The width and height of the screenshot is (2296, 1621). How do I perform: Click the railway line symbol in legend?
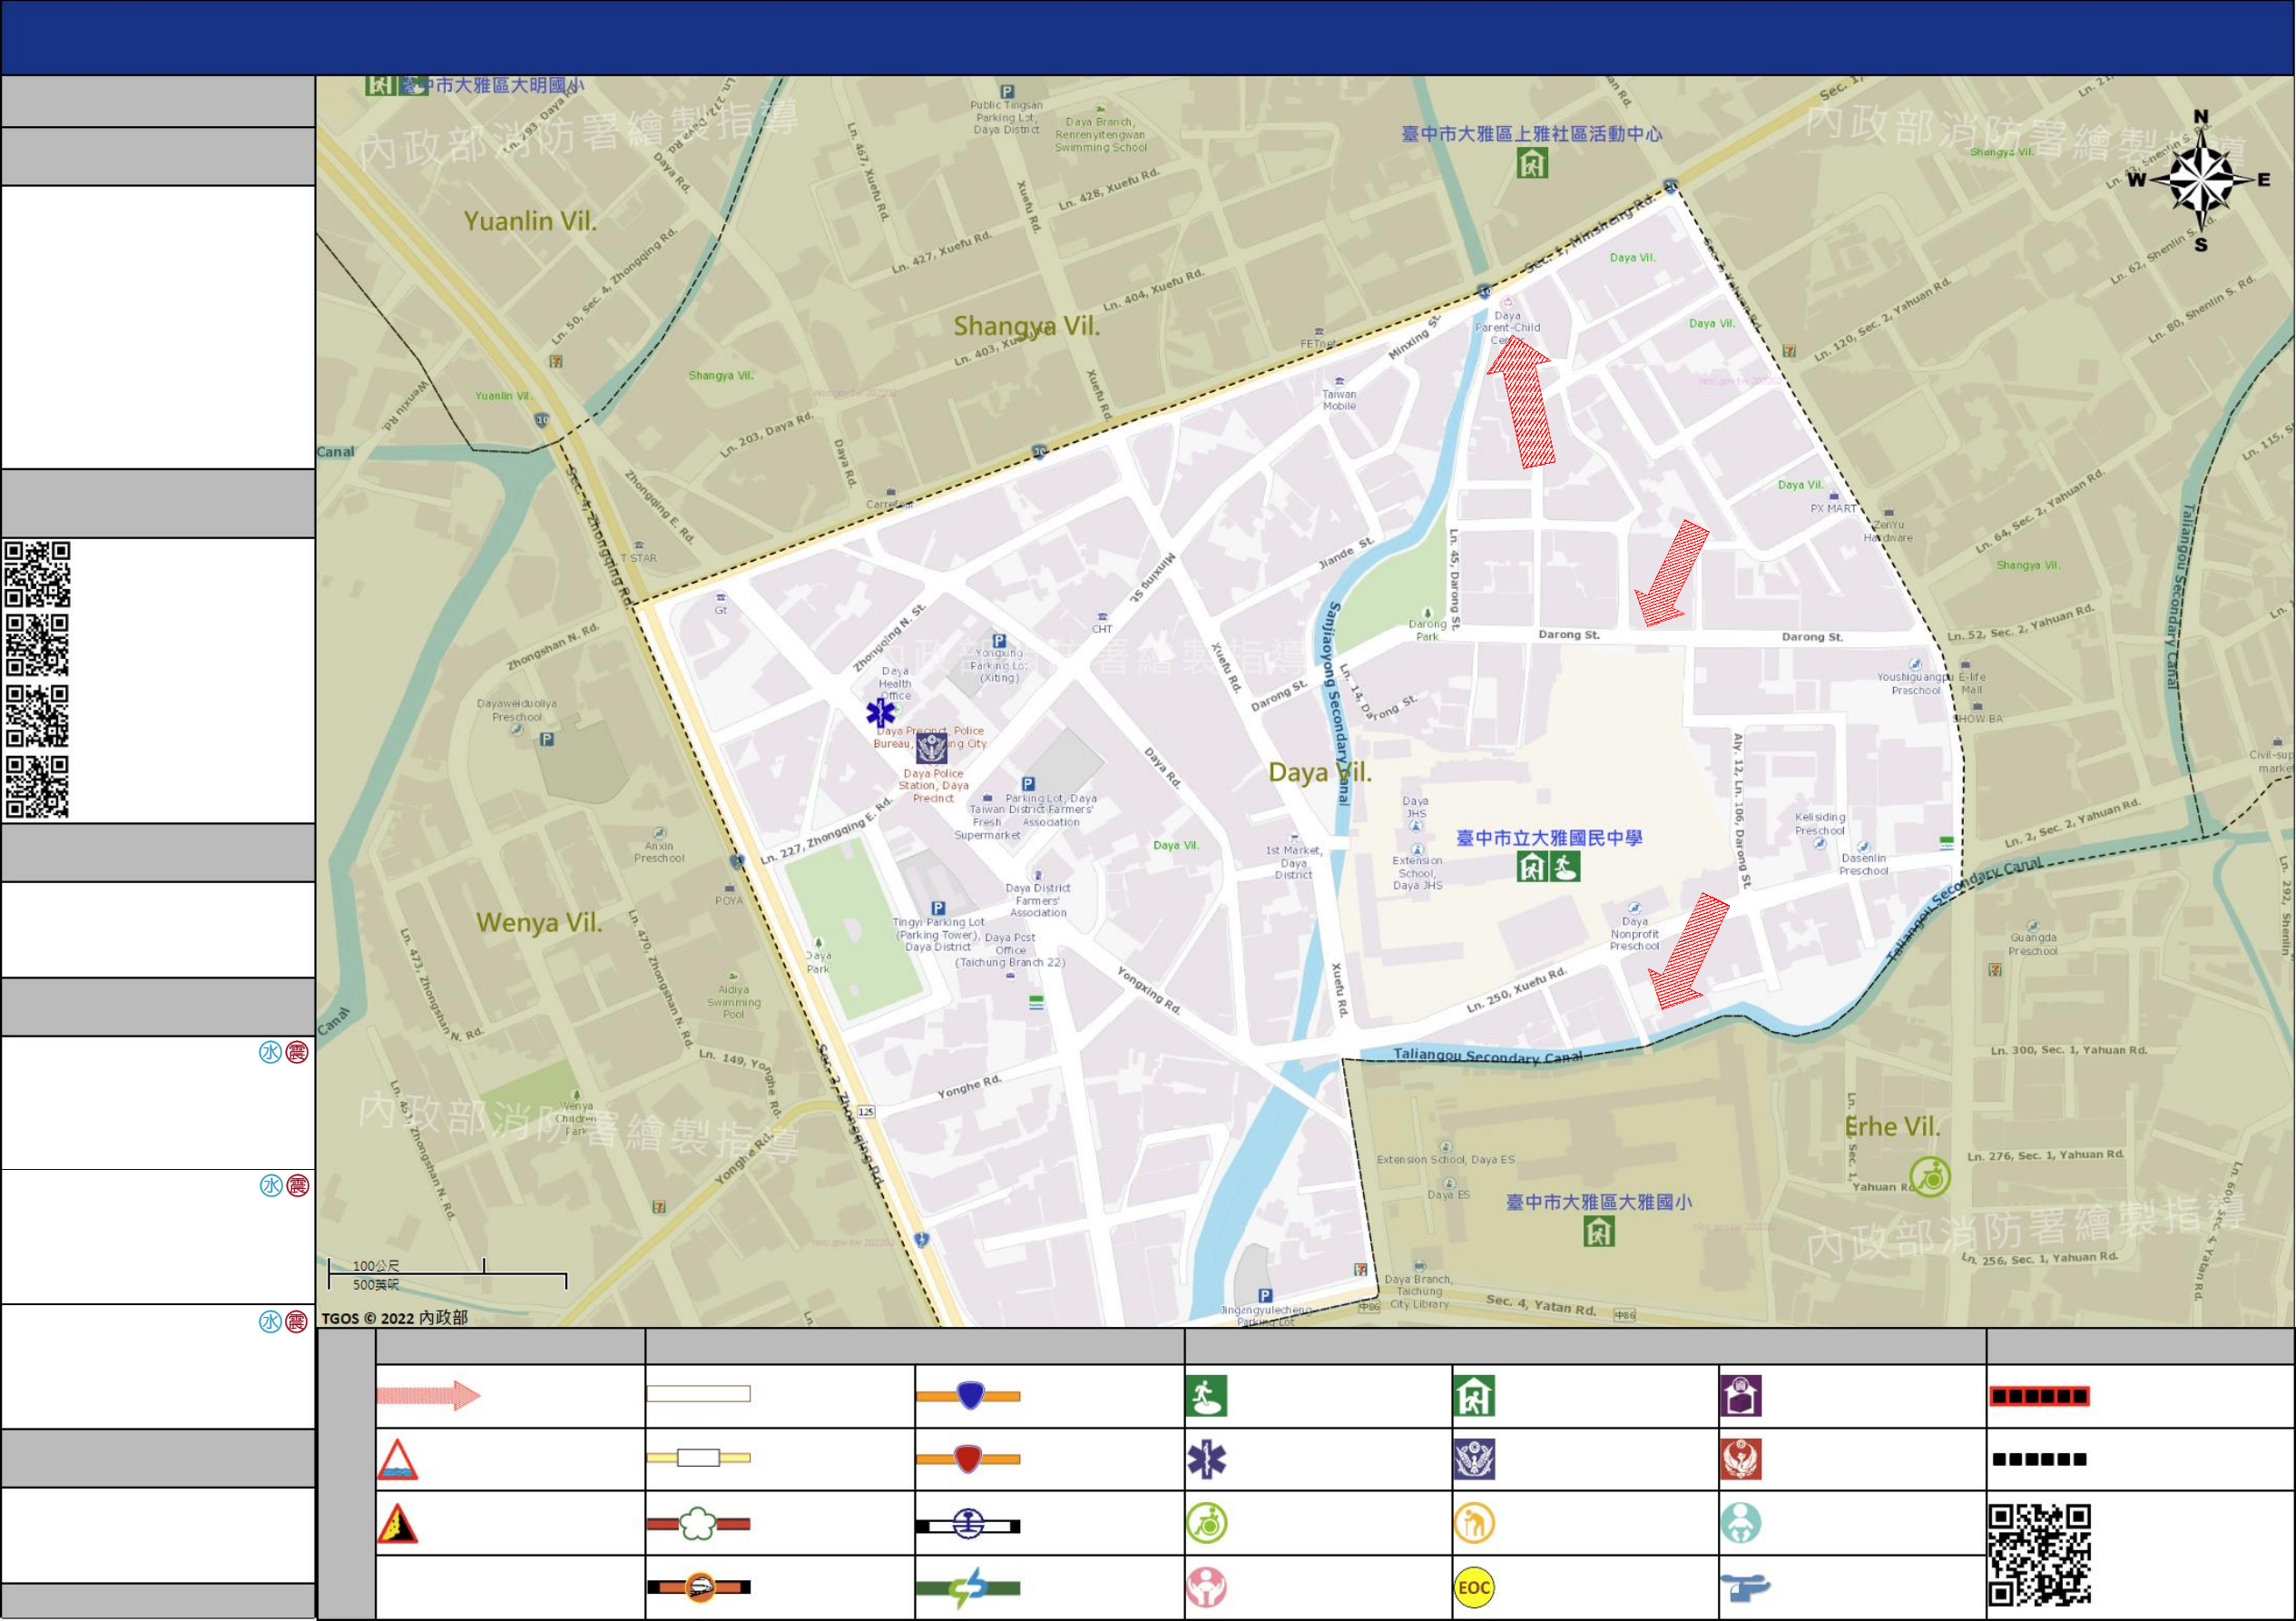(x=968, y=1525)
